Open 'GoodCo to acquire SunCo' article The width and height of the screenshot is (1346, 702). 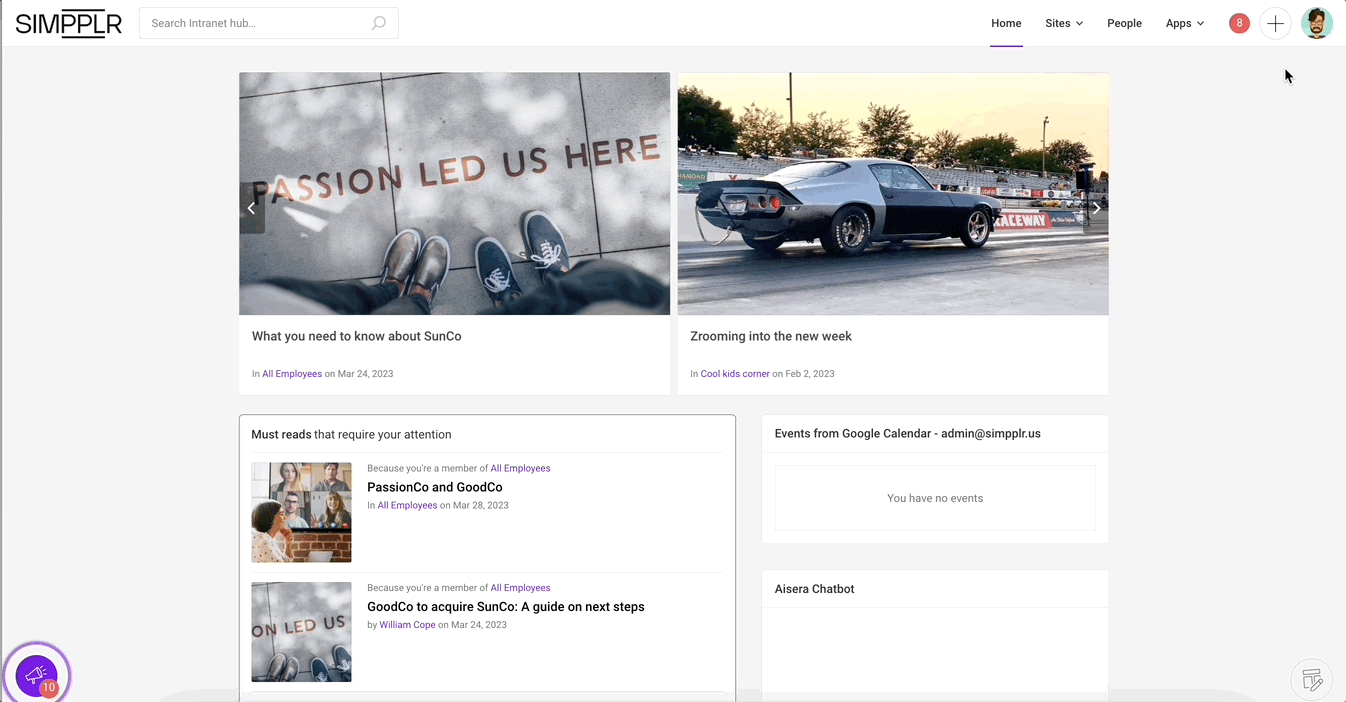506,606
